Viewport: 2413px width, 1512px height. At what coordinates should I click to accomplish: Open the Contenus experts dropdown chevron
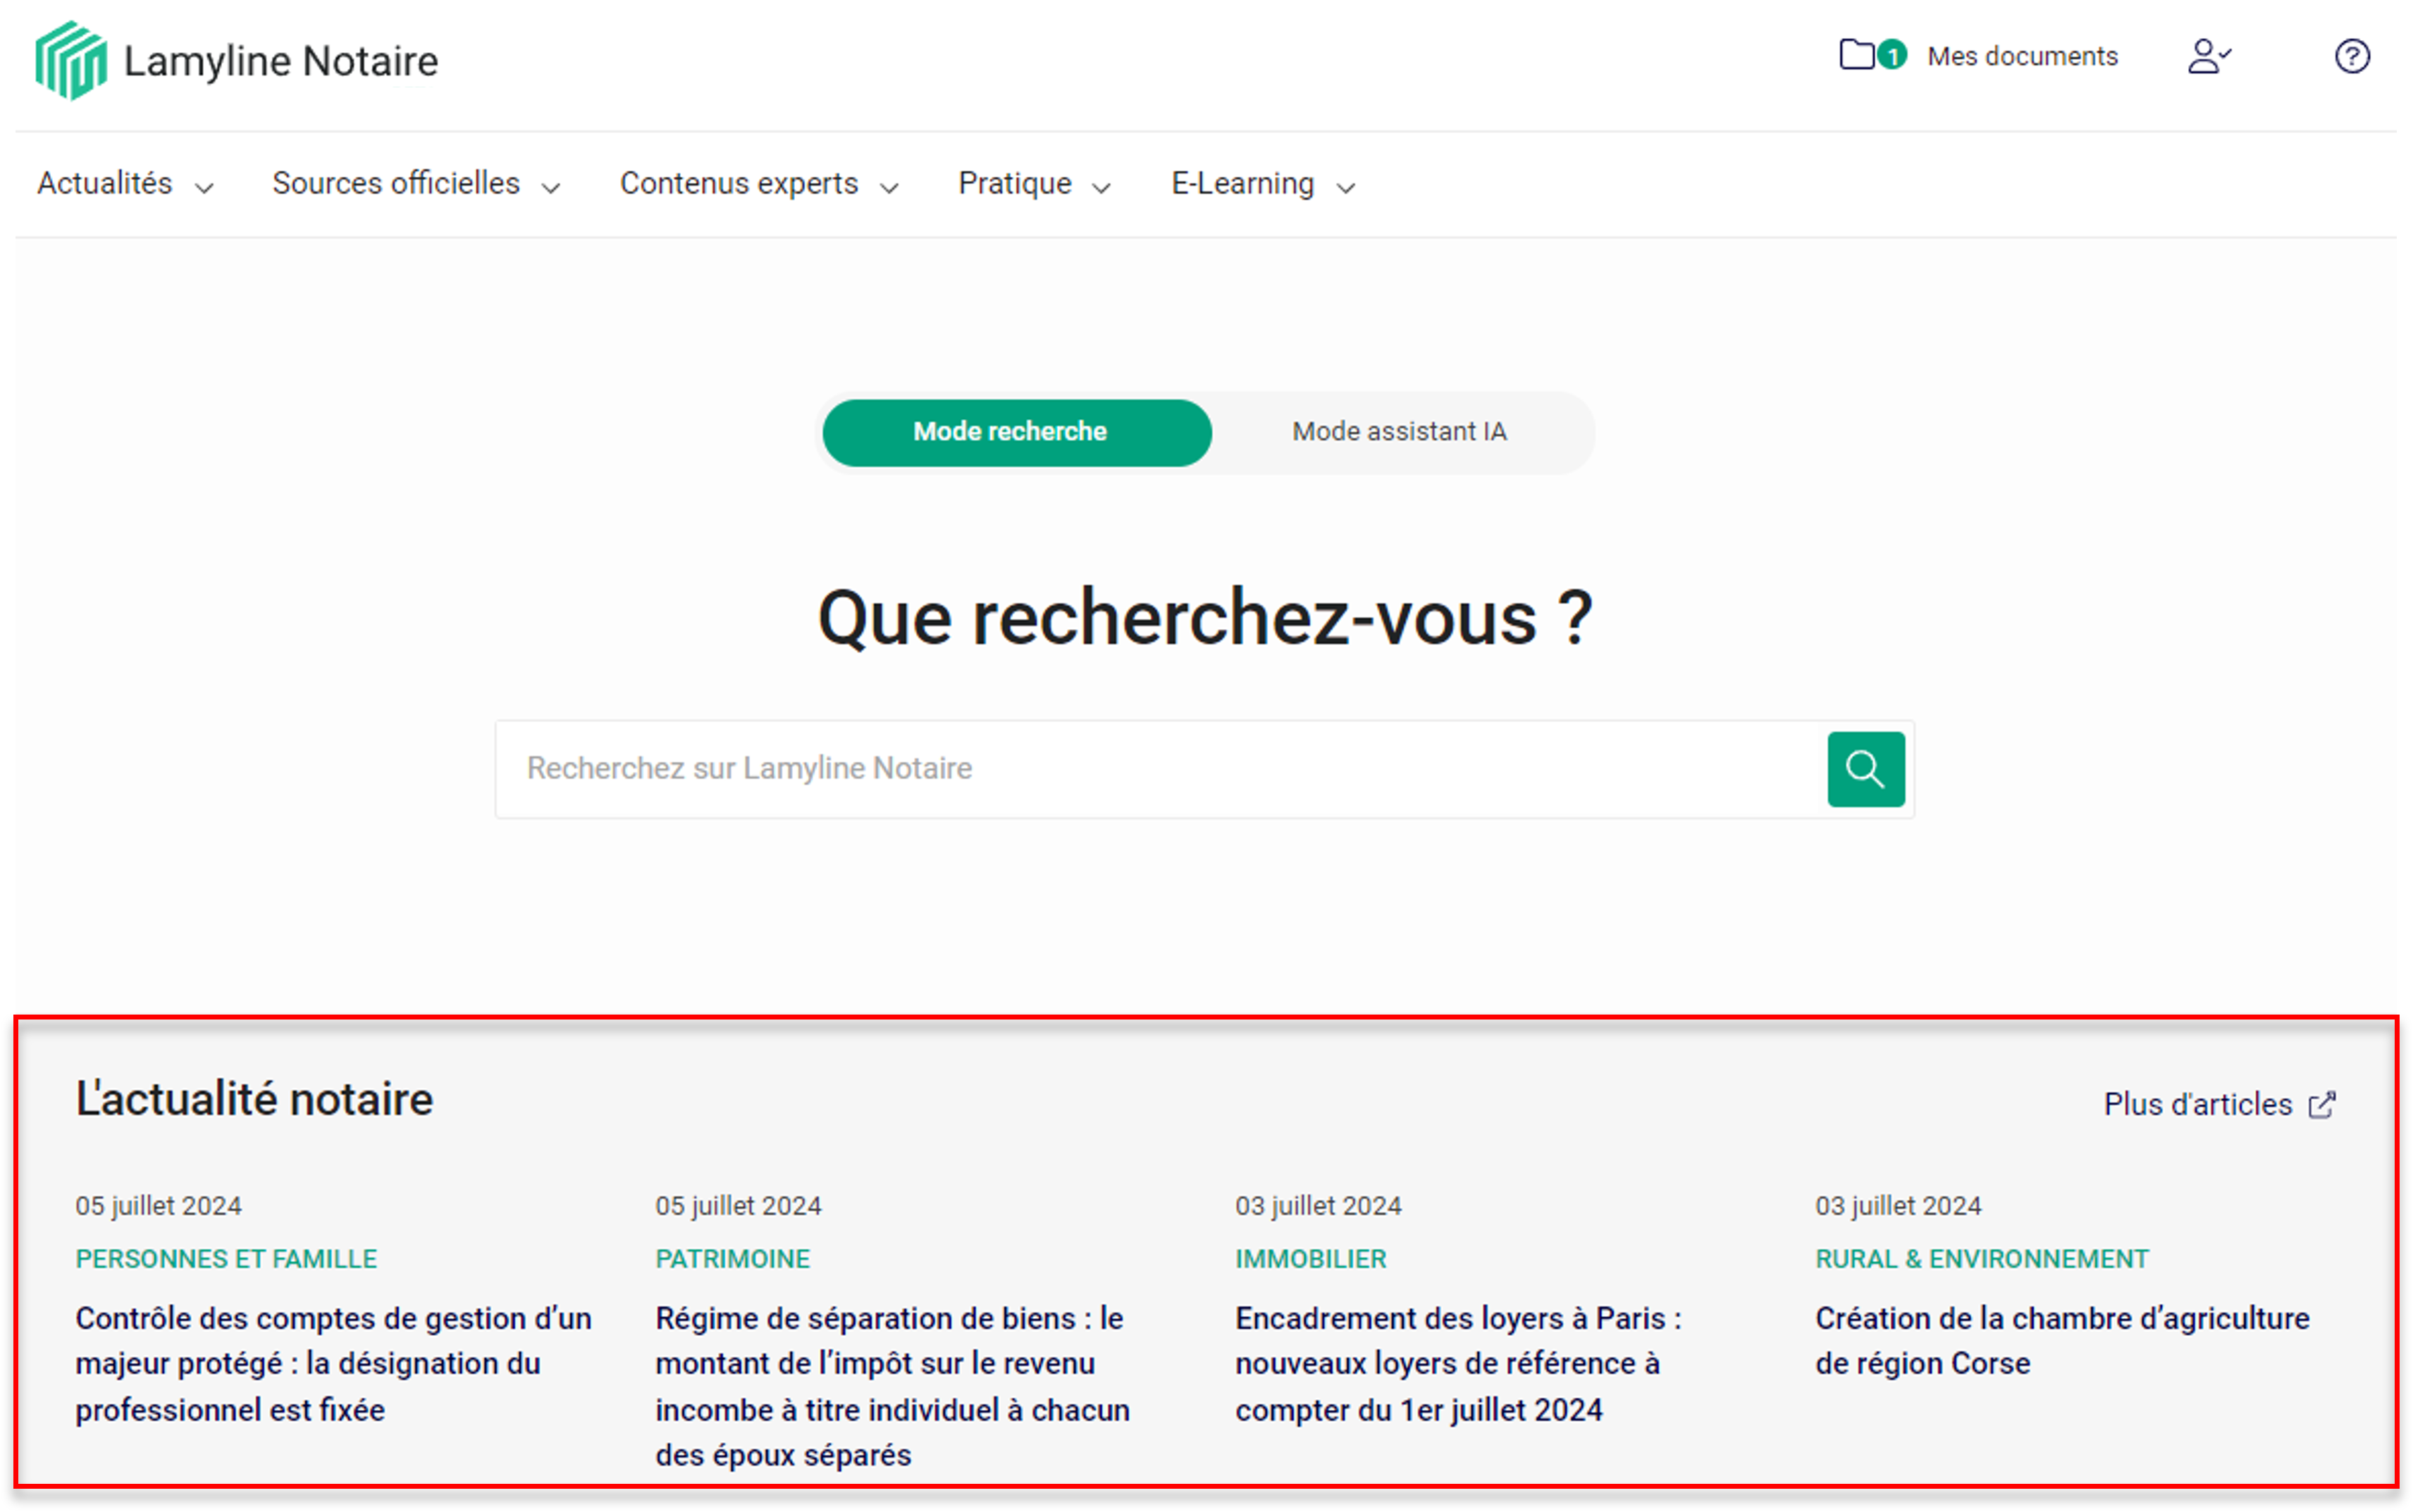888,187
